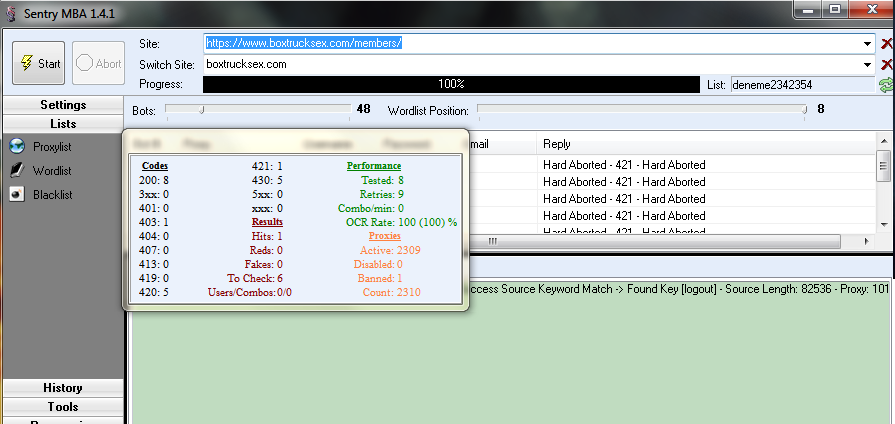Open the Site URL dropdown arrow
The width and height of the screenshot is (895, 424).
[x=868, y=43]
